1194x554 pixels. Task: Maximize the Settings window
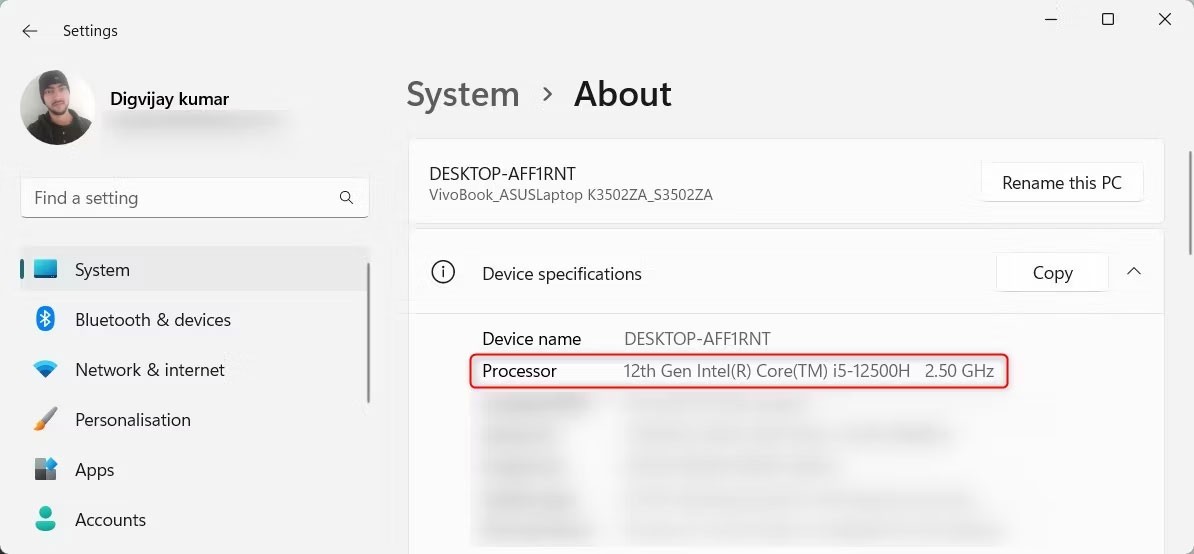[x=1108, y=19]
